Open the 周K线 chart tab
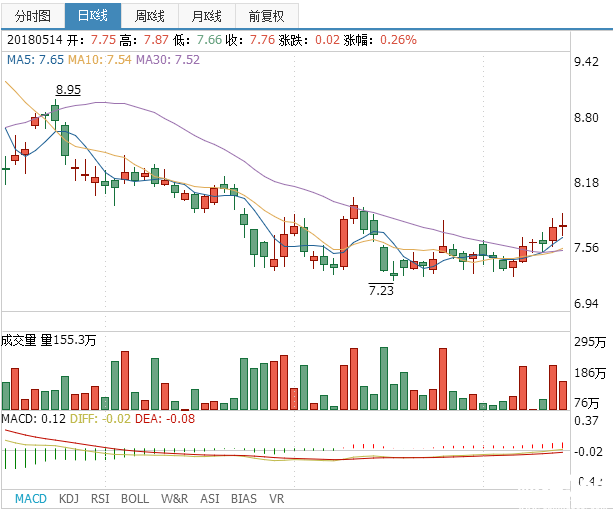Image resolution: width=613 pixels, height=516 pixels. [149, 16]
